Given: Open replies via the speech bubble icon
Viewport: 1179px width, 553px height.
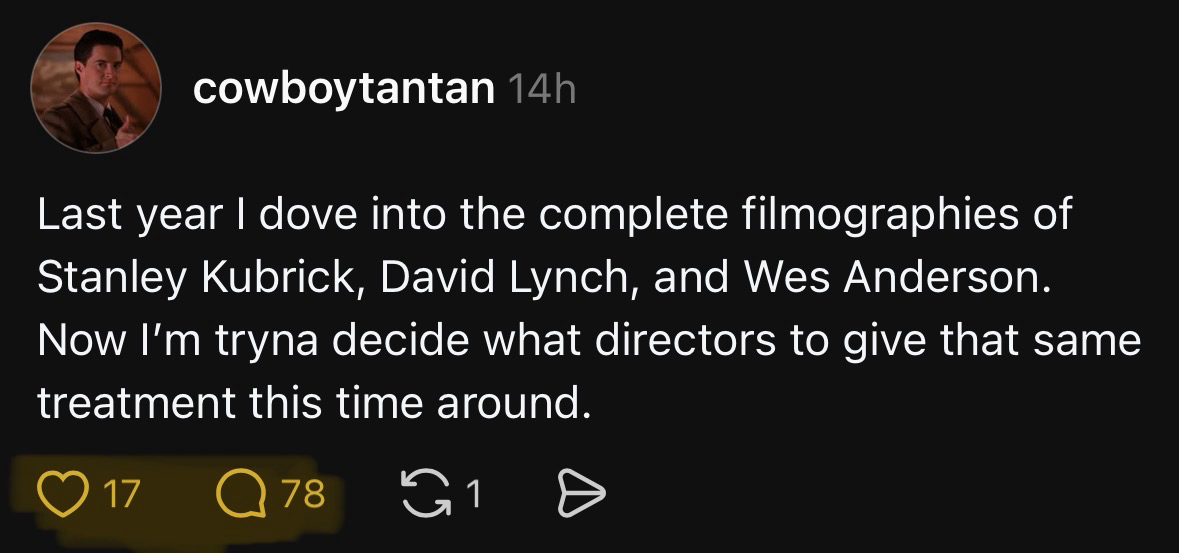Looking at the screenshot, I should (x=238, y=492).
